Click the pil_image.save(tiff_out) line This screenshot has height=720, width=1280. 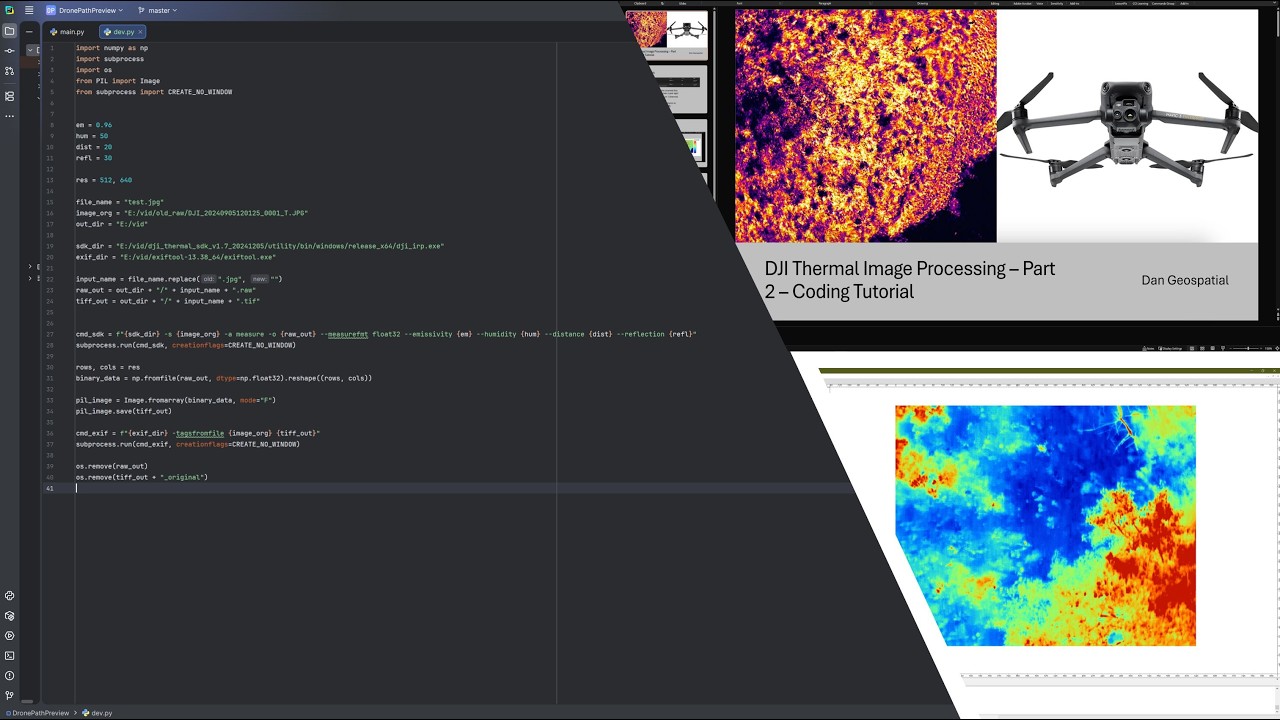(124, 411)
